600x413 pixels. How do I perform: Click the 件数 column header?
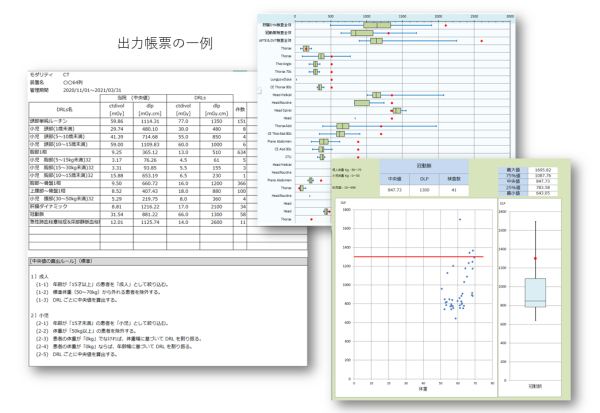pyautogui.click(x=239, y=108)
